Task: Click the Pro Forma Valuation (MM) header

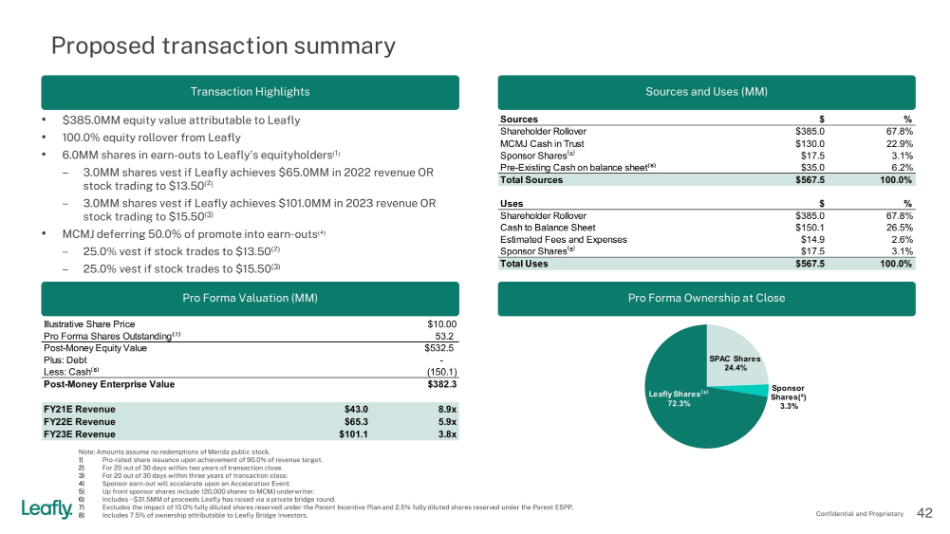Action: (x=250, y=298)
